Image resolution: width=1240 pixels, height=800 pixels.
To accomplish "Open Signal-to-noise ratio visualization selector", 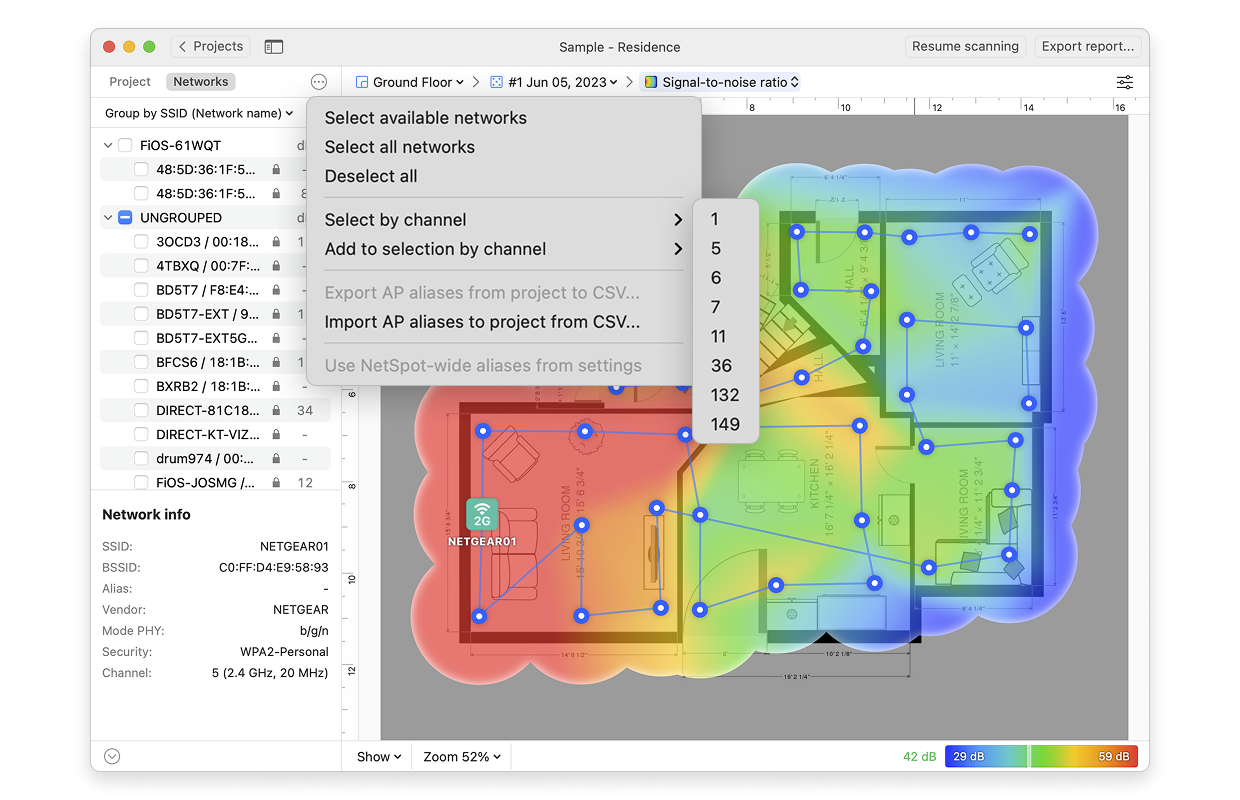I will 720,82.
